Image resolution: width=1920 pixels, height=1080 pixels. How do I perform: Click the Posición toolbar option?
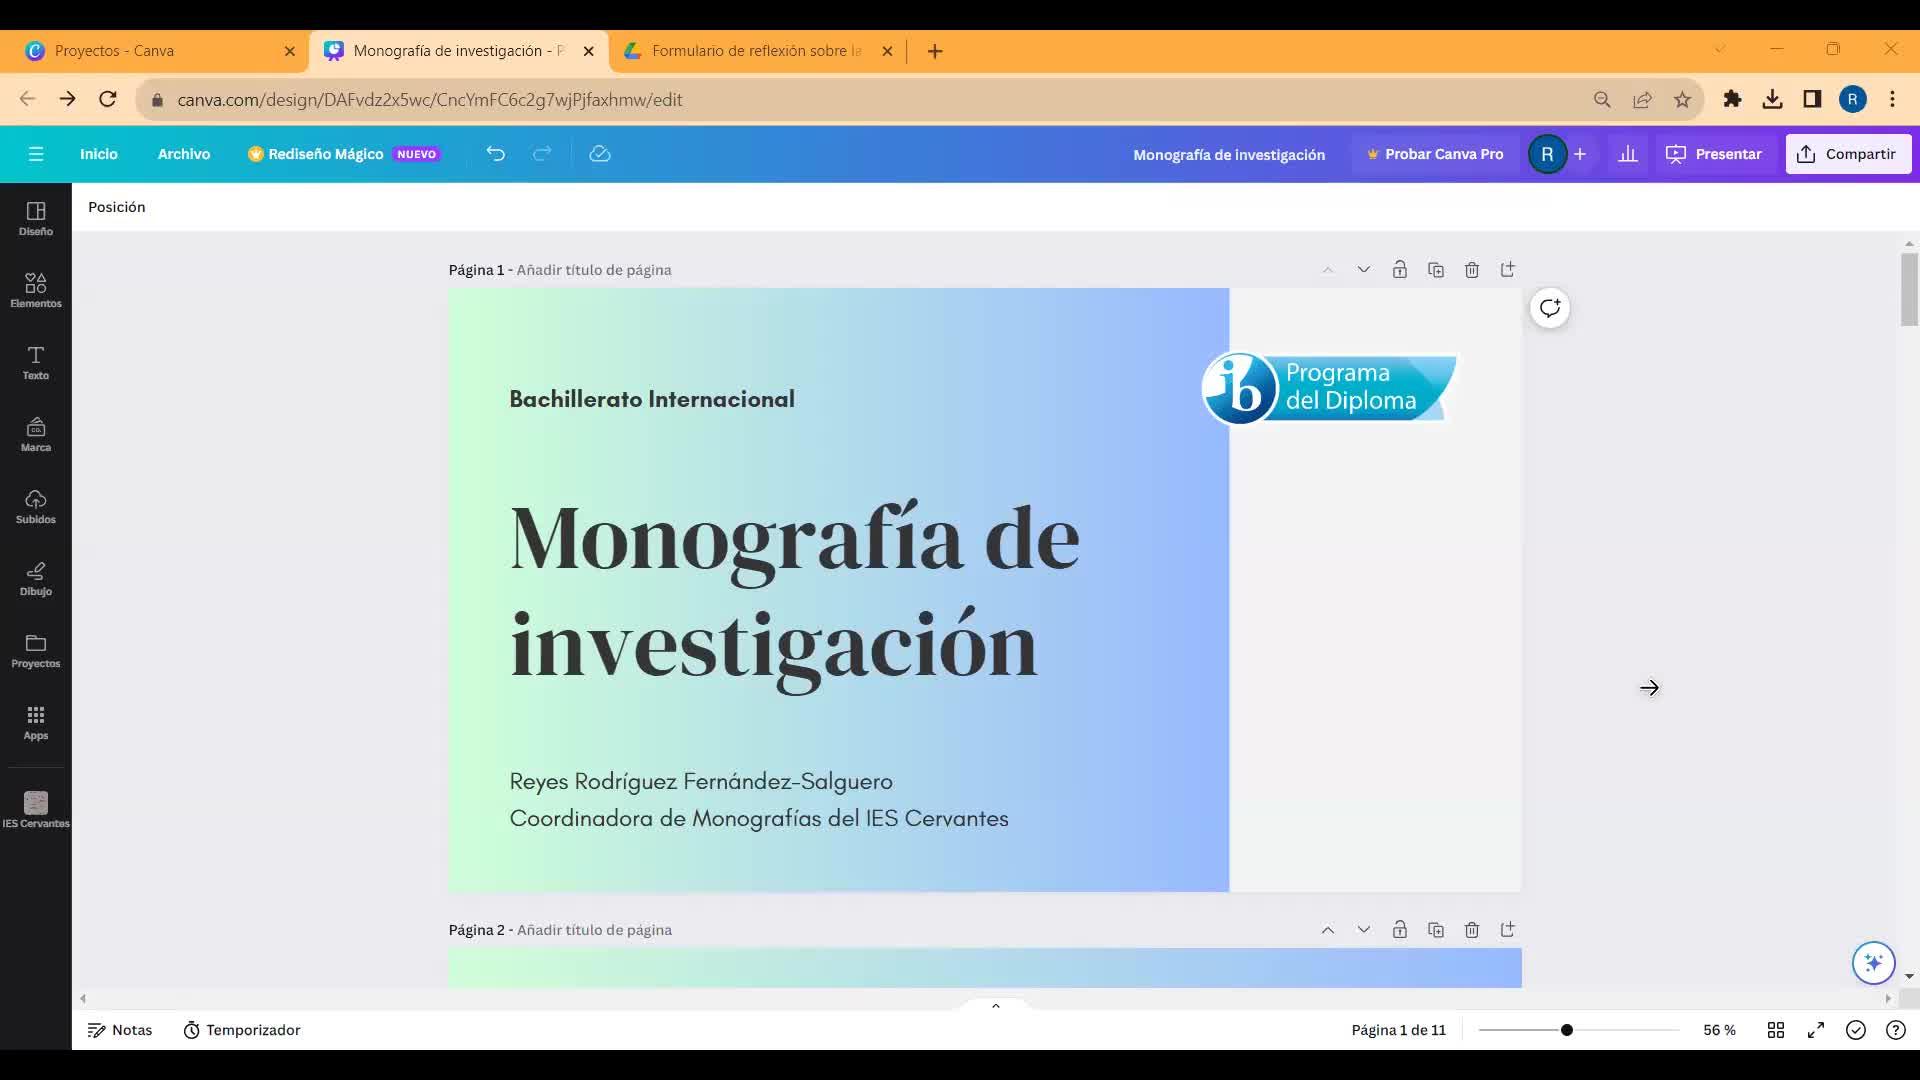[x=117, y=207]
